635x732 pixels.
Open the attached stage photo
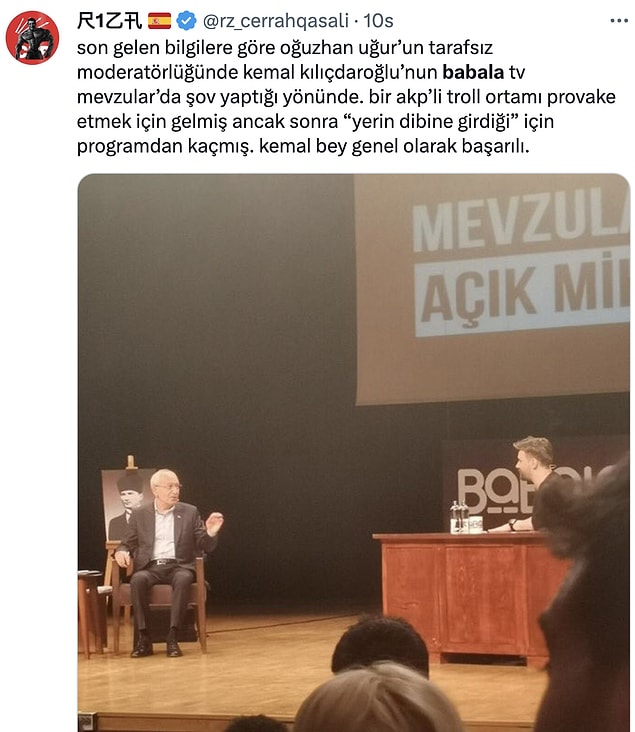(x=353, y=452)
